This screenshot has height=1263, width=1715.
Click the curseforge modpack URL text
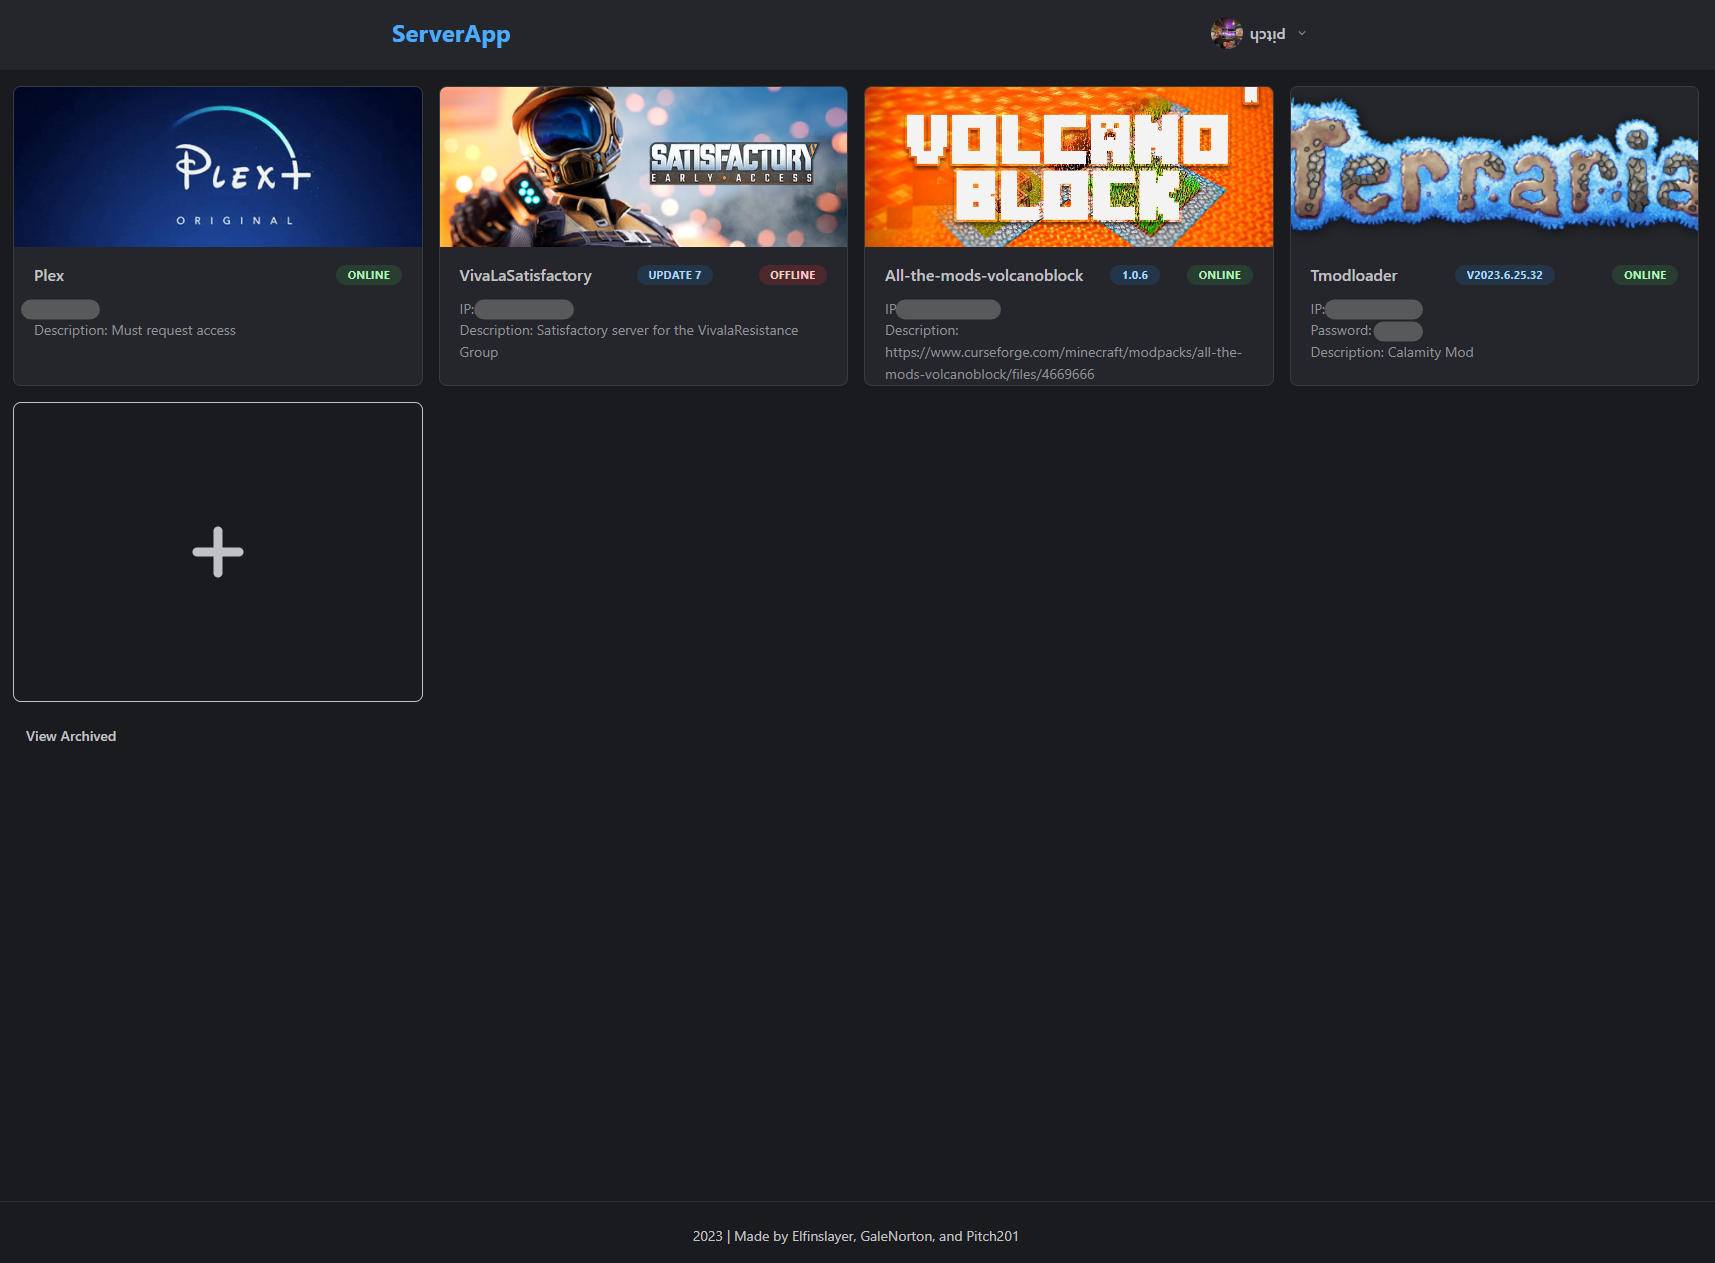tap(1063, 363)
